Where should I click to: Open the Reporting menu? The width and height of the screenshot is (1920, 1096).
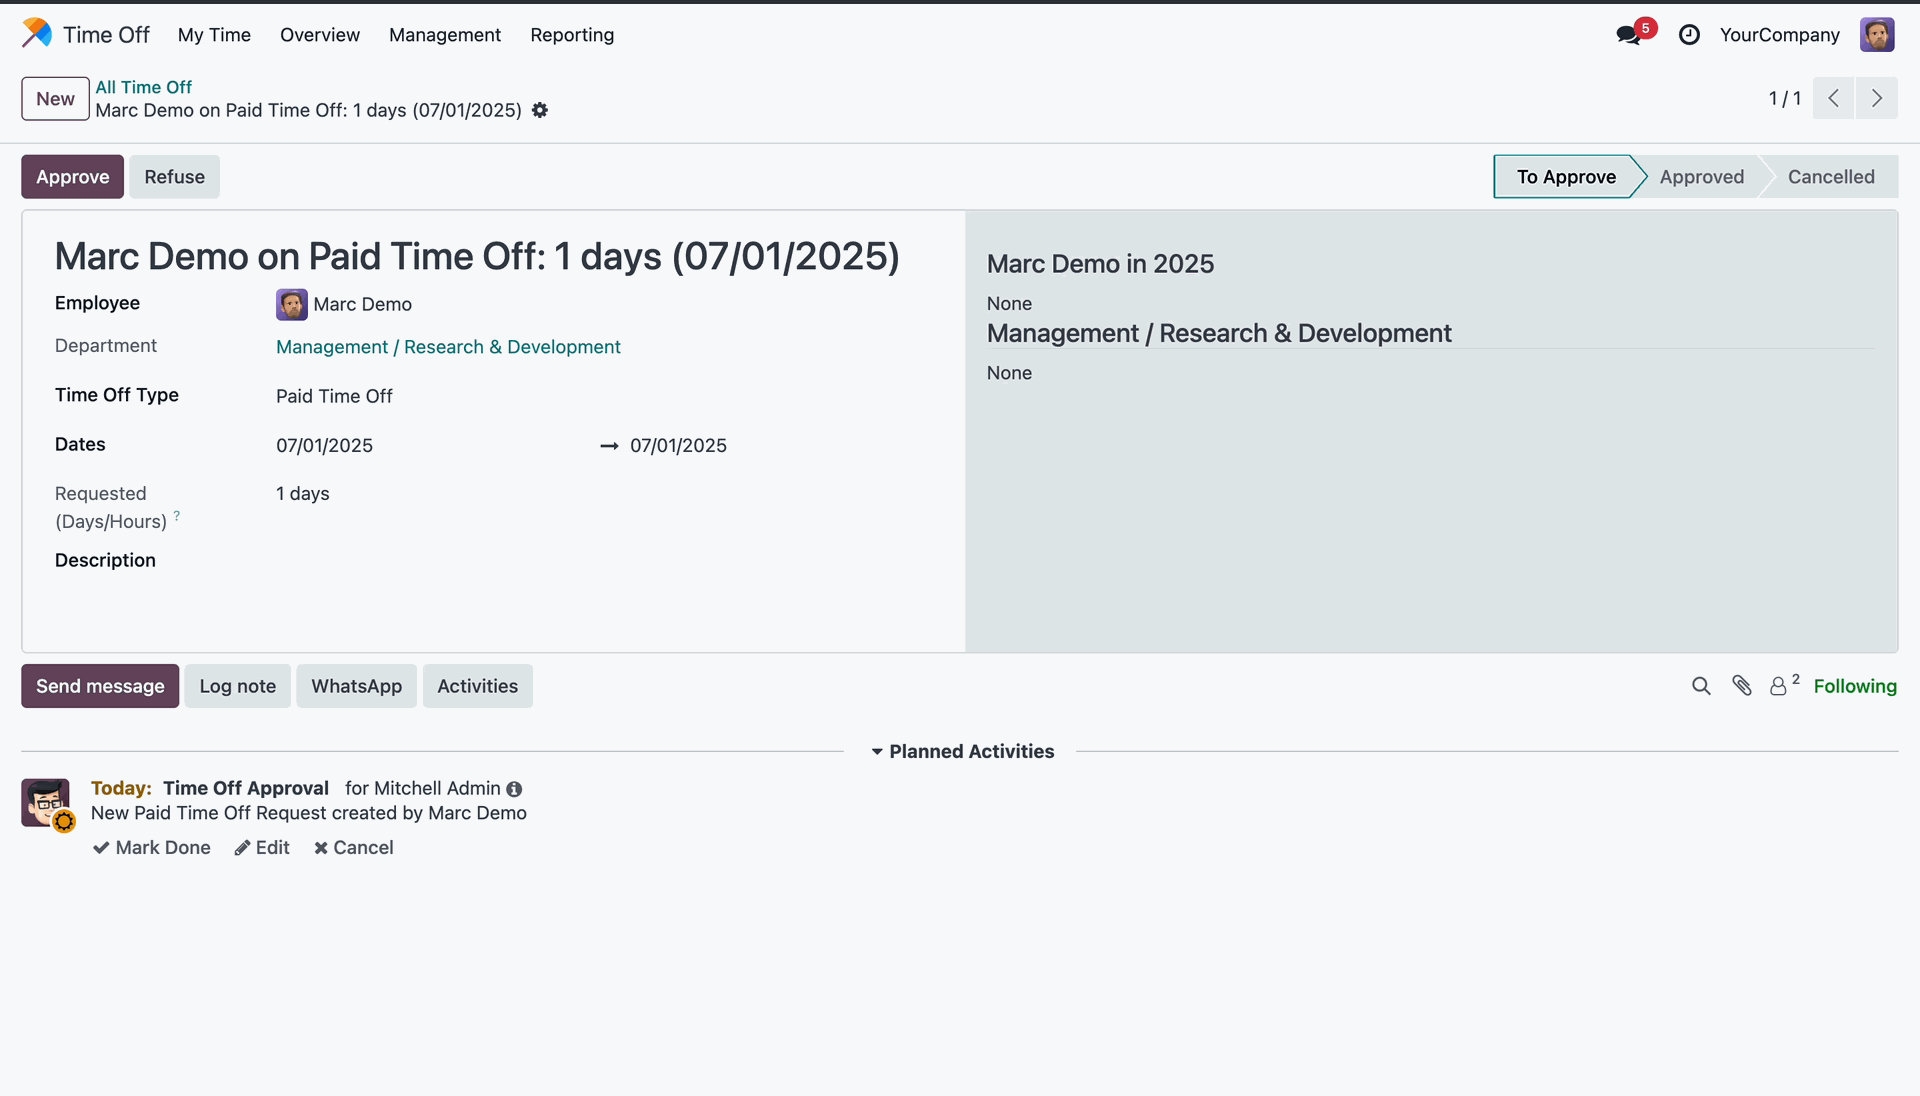[x=572, y=35]
